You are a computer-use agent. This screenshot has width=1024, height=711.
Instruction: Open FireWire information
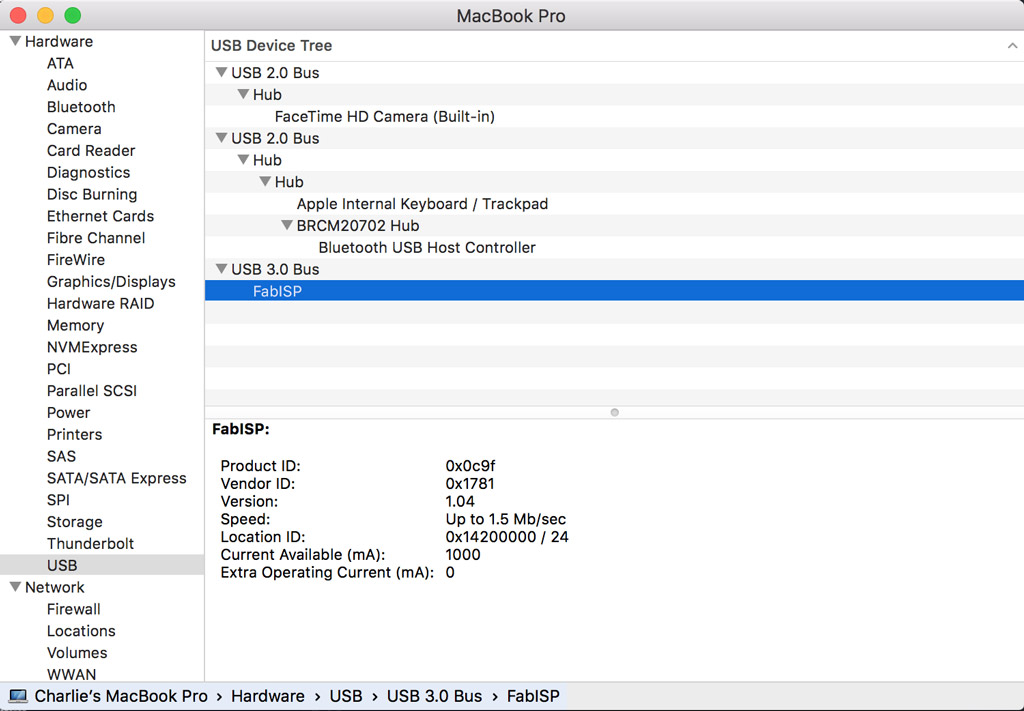click(76, 260)
